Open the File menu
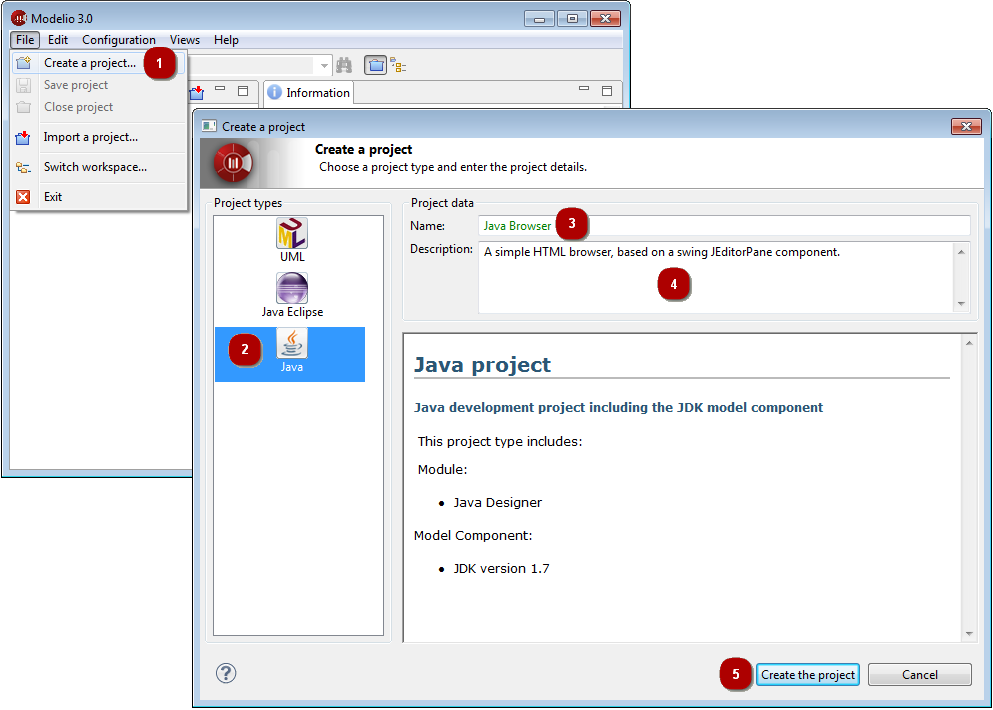Screen dimensions: 993x710 coord(25,40)
